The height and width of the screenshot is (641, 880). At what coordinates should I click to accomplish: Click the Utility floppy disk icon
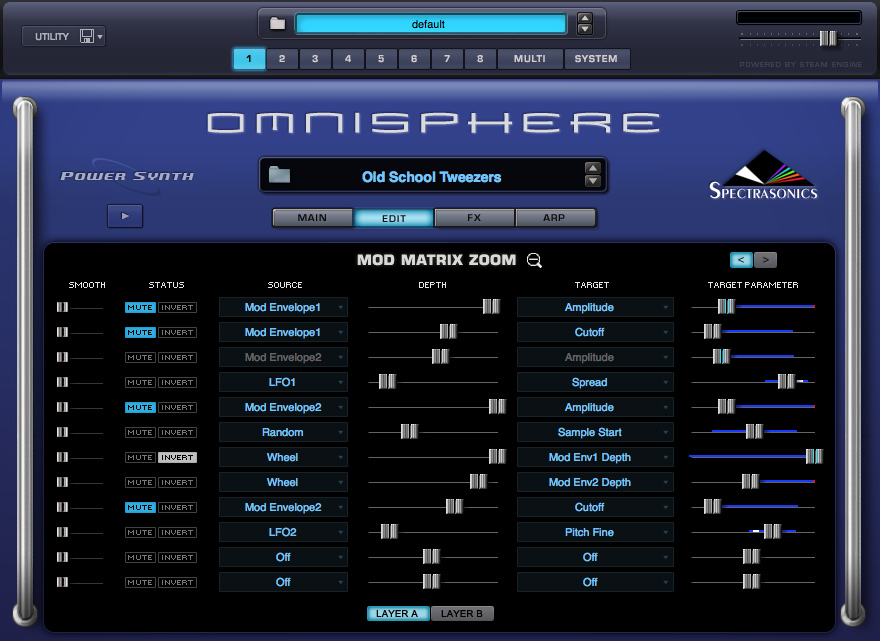point(86,36)
